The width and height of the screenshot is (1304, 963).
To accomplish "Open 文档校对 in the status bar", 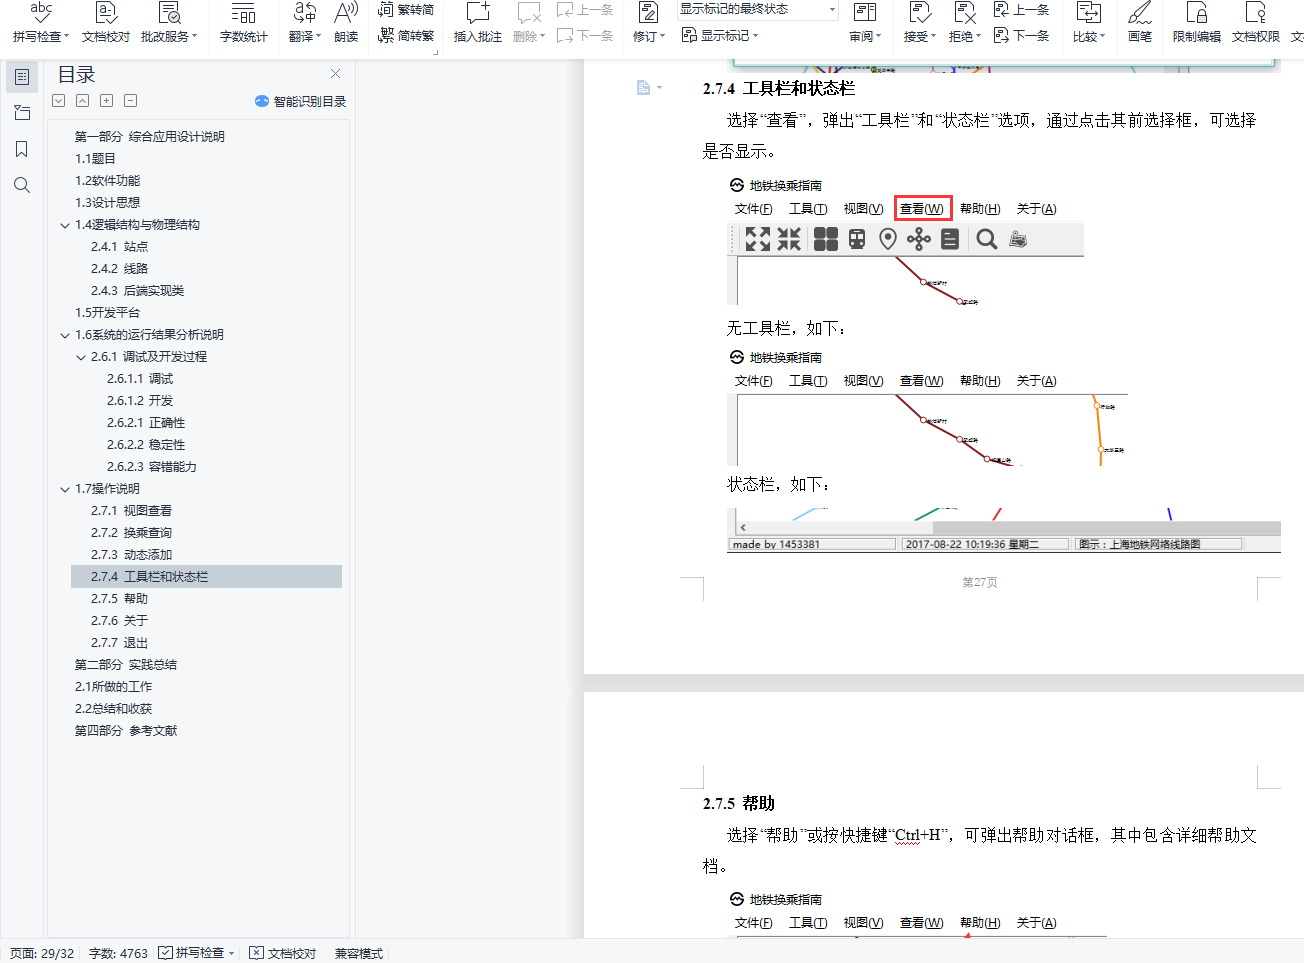I will pyautogui.click(x=283, y=953).
